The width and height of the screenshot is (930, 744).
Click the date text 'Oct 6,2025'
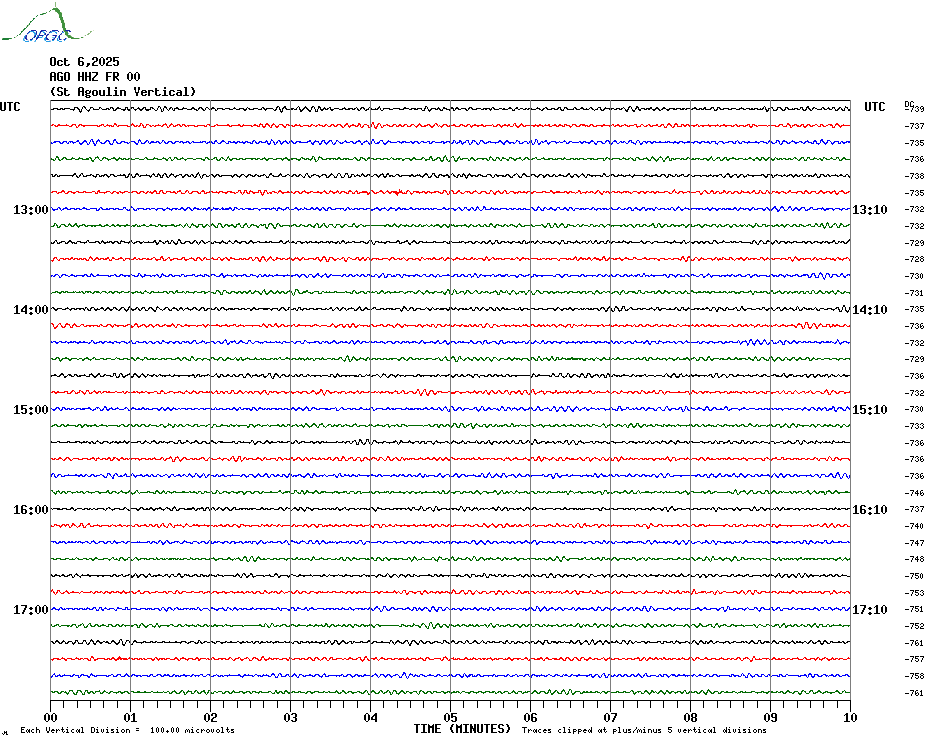(84, 62)
